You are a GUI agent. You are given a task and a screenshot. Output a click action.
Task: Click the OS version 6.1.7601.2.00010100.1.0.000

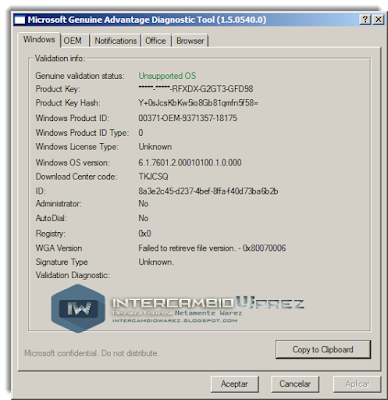pos(190,163)
